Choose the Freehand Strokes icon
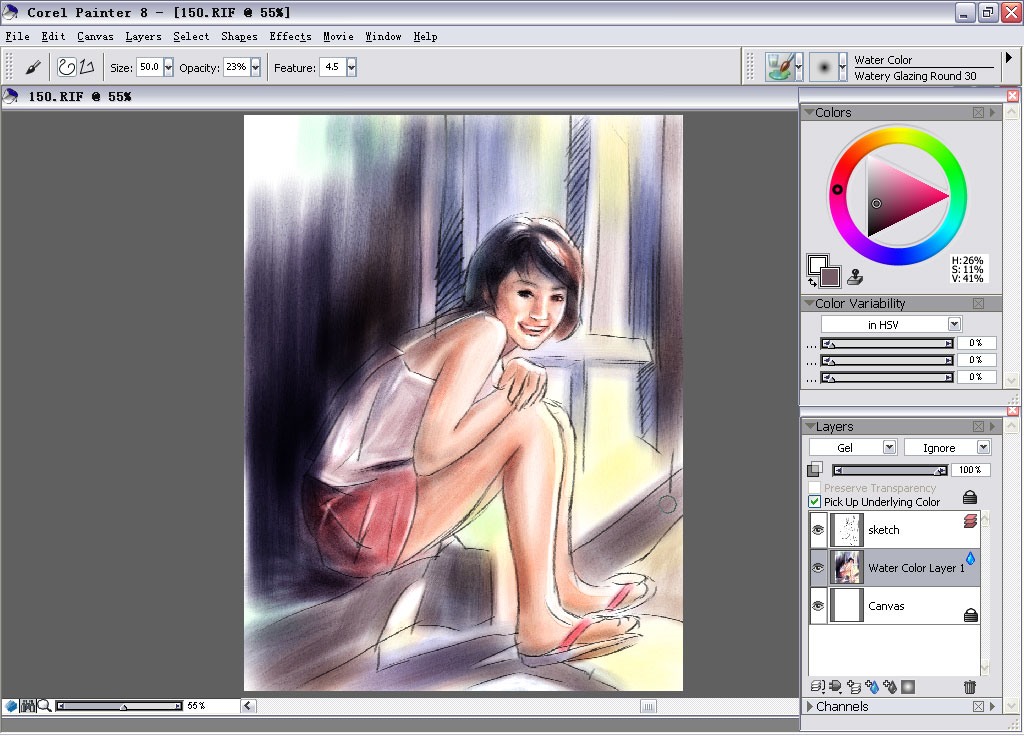Image resolution: width=1024 pixels, height=736 pixels. tap(67, 67)
